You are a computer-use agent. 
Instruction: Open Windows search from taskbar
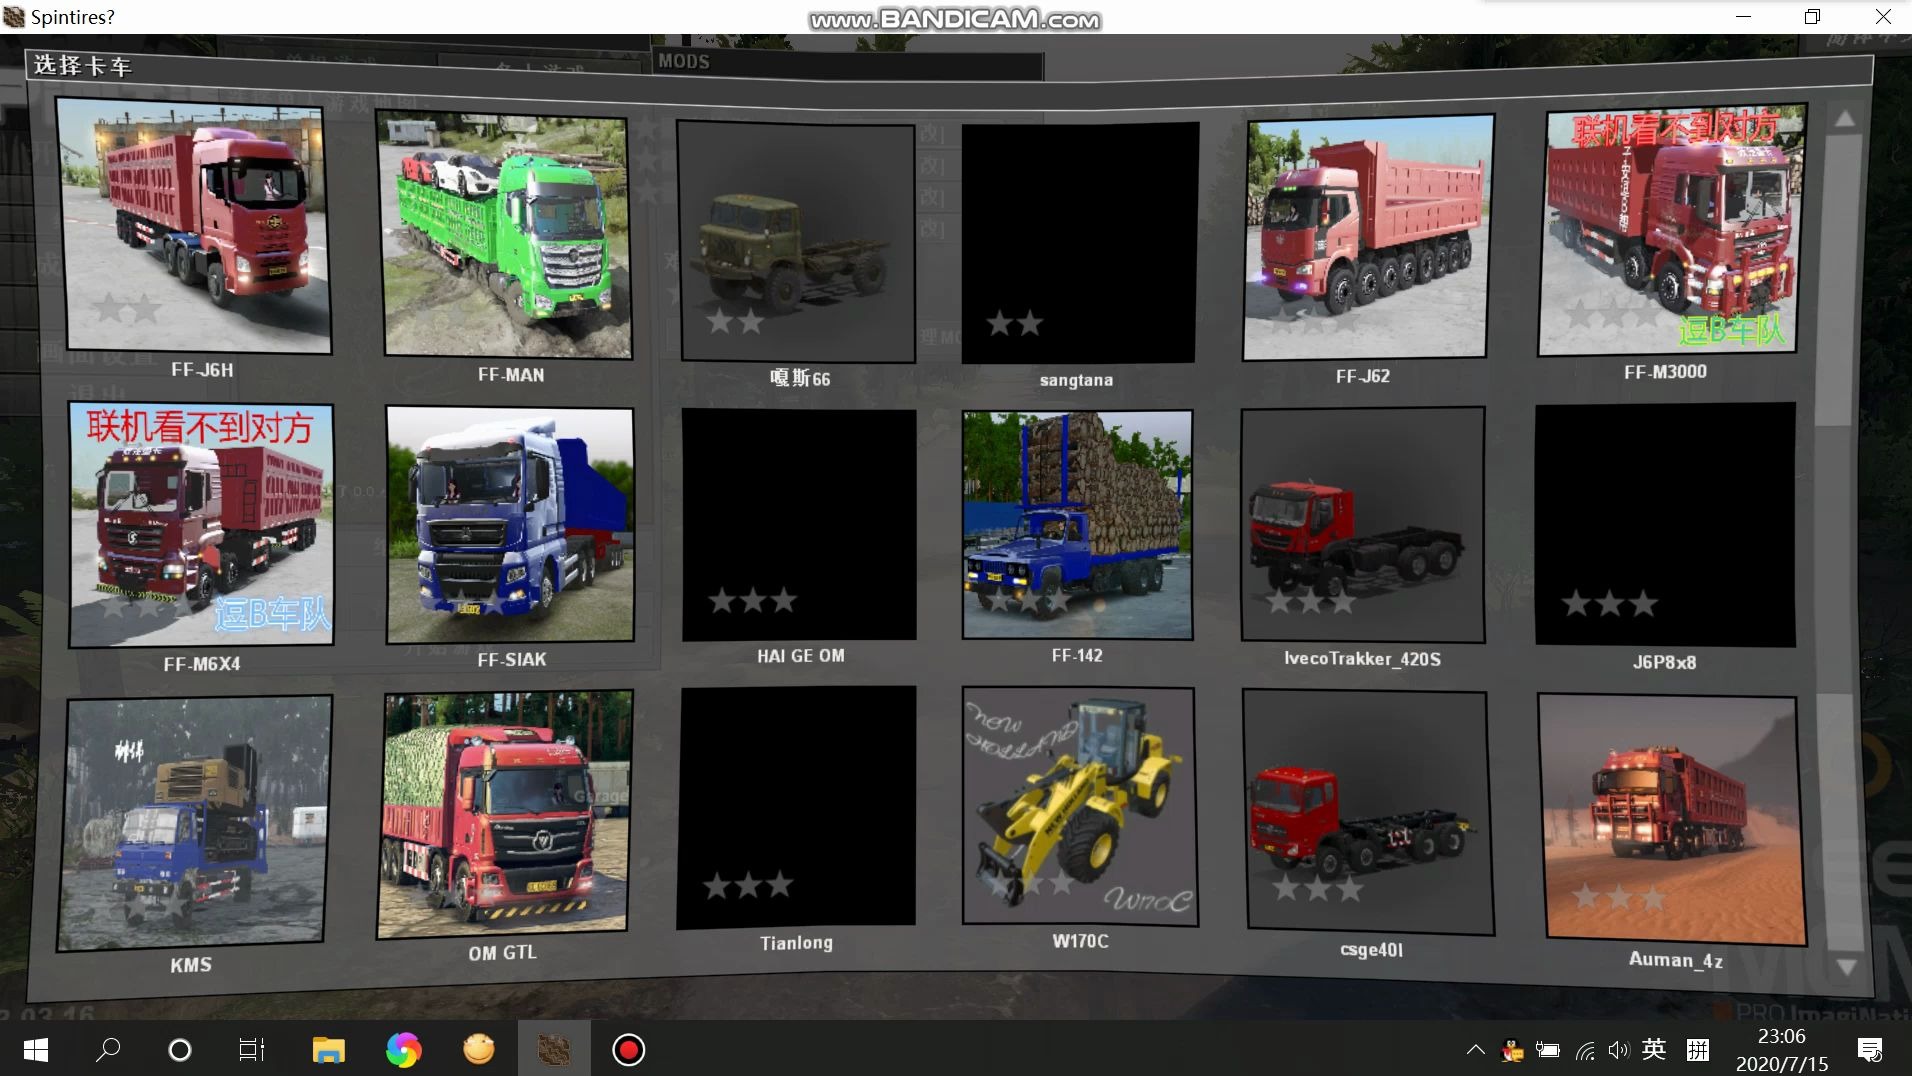pyautogui.click(x=108, y=1050)
